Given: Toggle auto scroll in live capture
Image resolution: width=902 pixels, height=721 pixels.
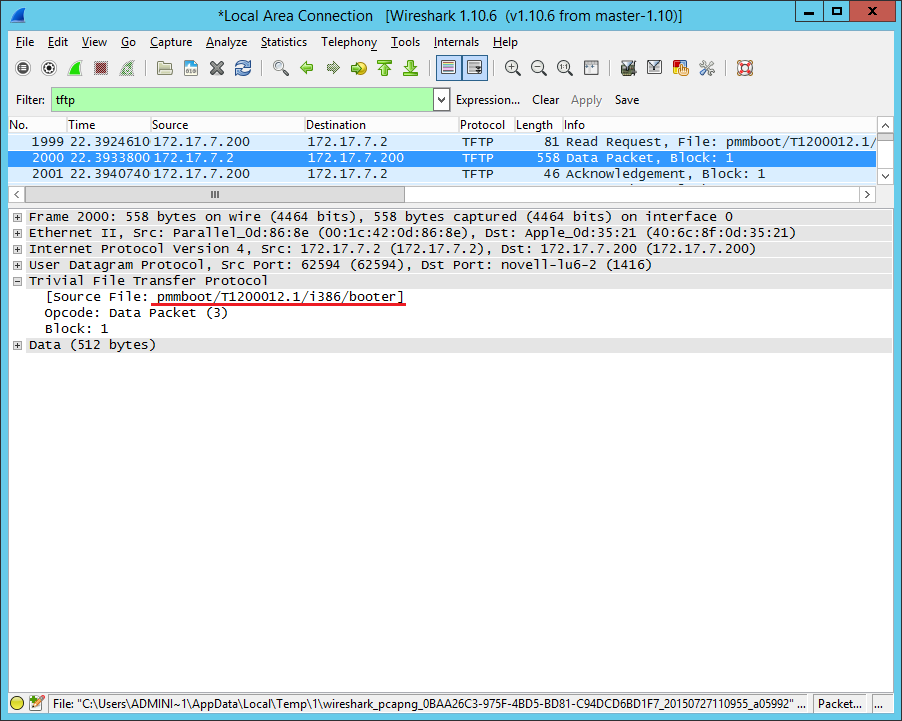Looking at the screenshot, I should [x=474, y=68].
